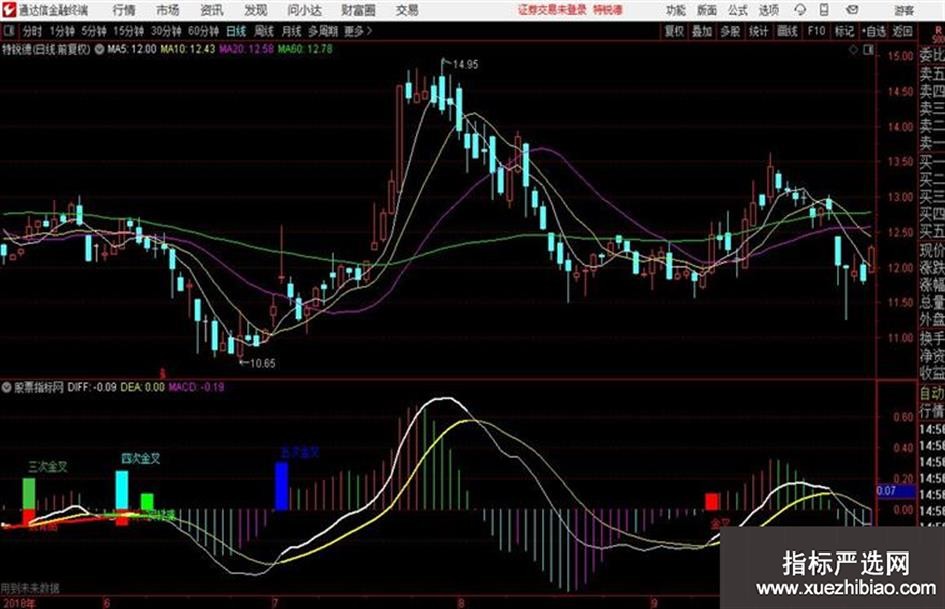The width and height of the screenshot is (945, 609).
Task: Click the MA20: 12.58 value label
Action: pos(246,49)
